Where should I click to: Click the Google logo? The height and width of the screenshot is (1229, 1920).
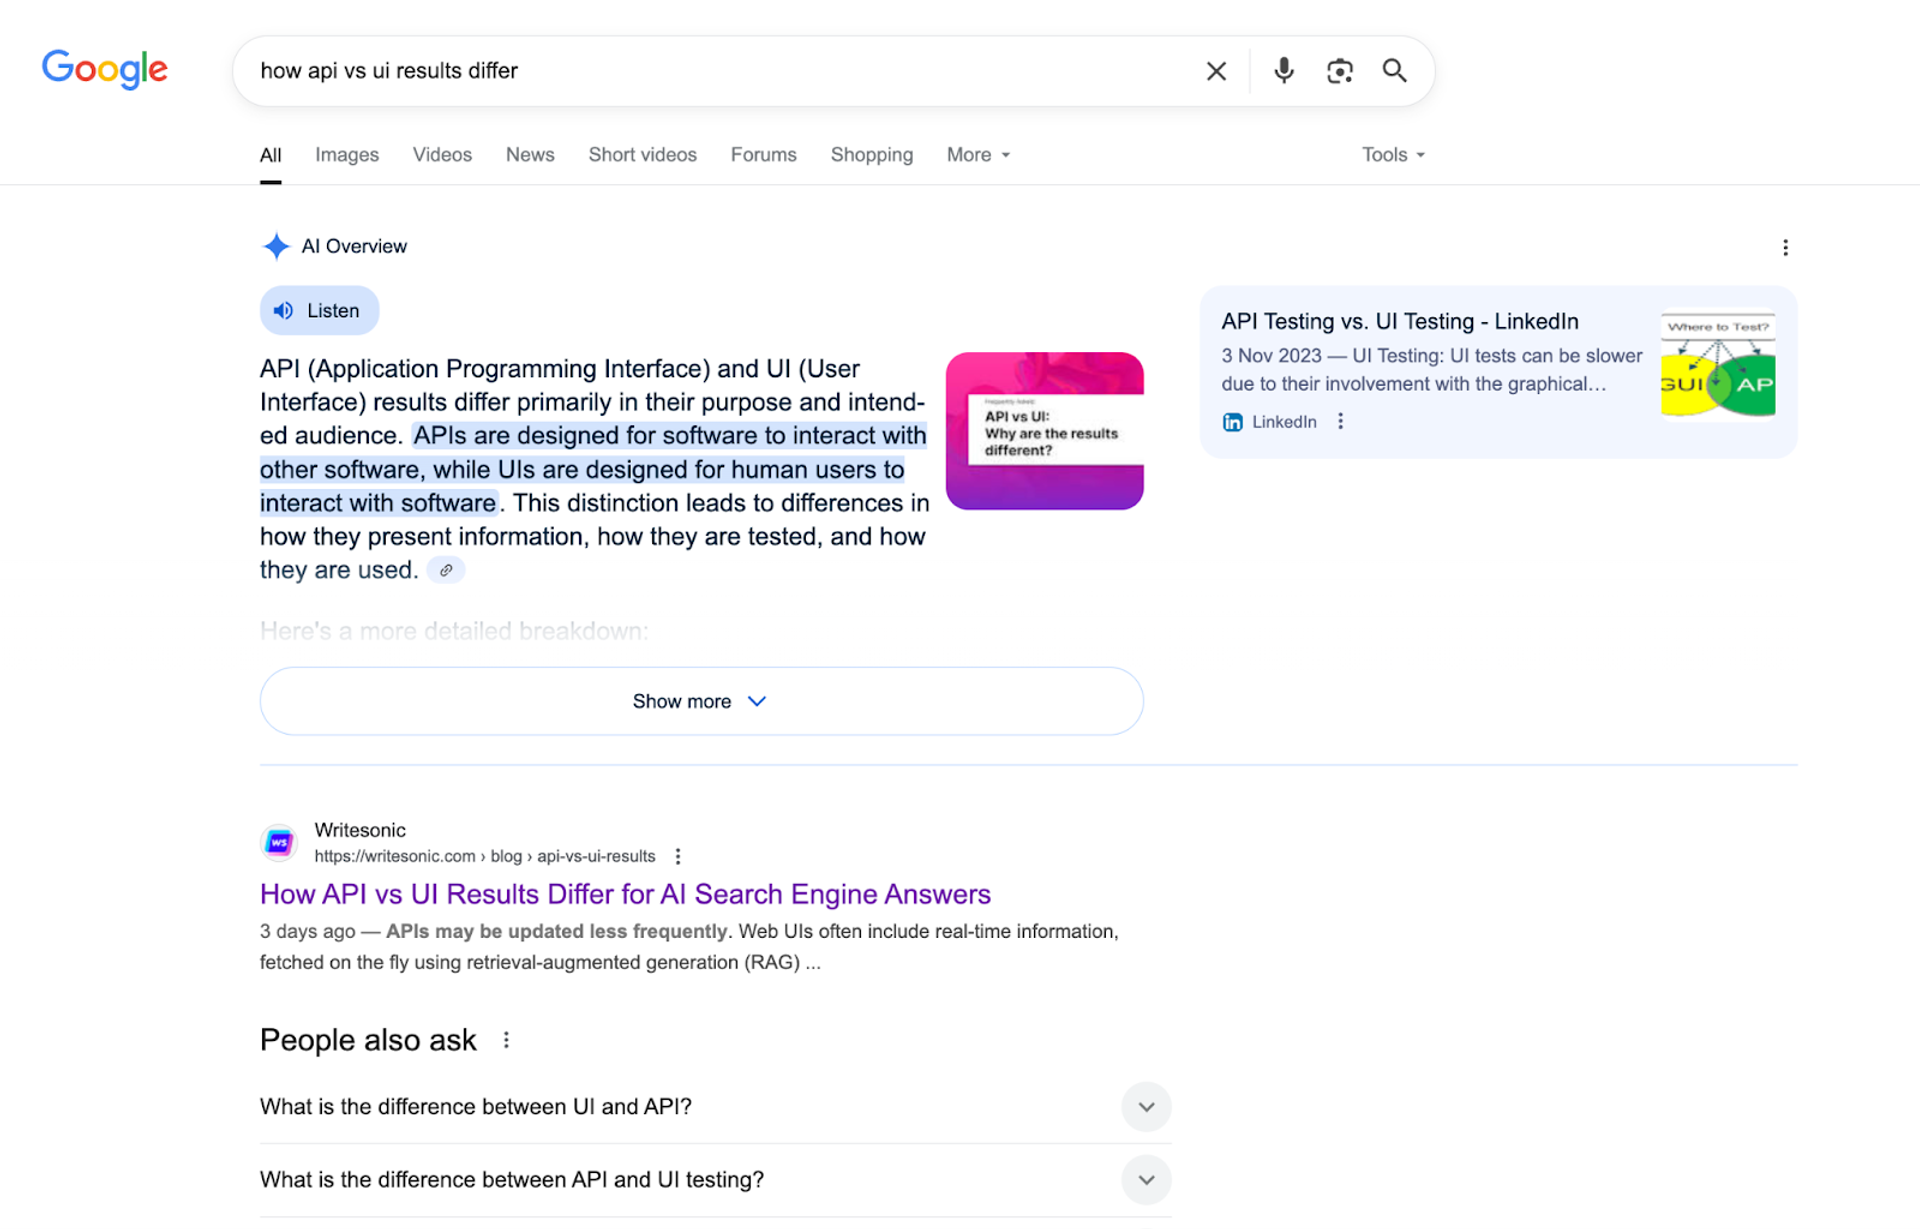105,69
